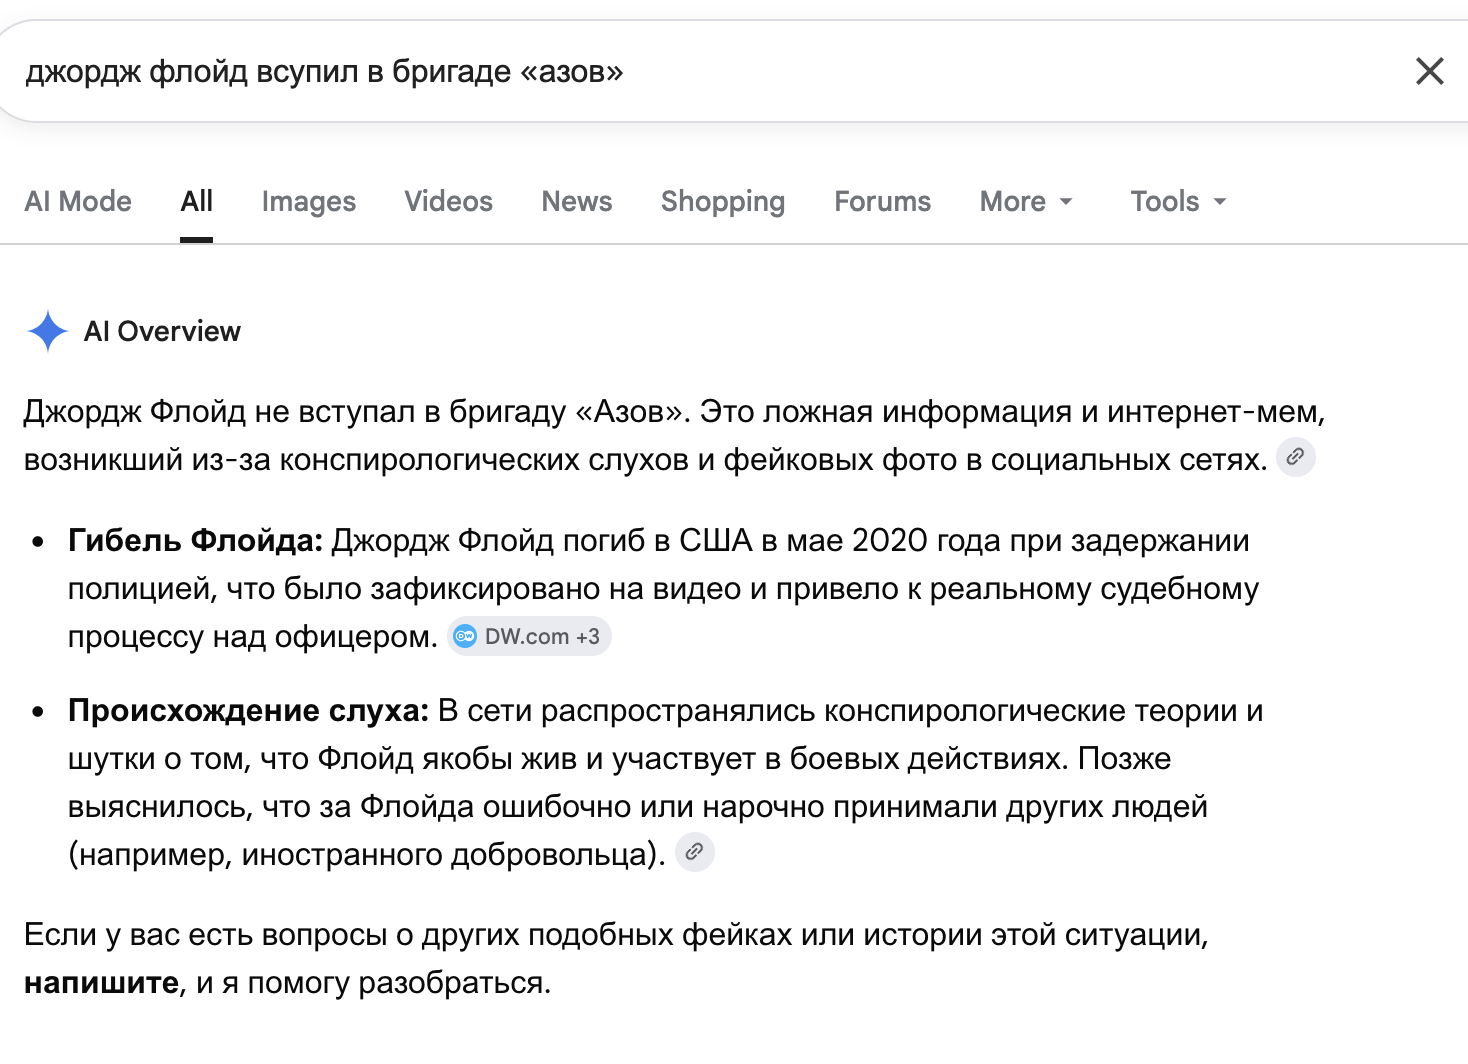Screen dimensions: 1468x1064
Task: Click the line 'Если у вас есть вопросы'
Action: point(616,934)
